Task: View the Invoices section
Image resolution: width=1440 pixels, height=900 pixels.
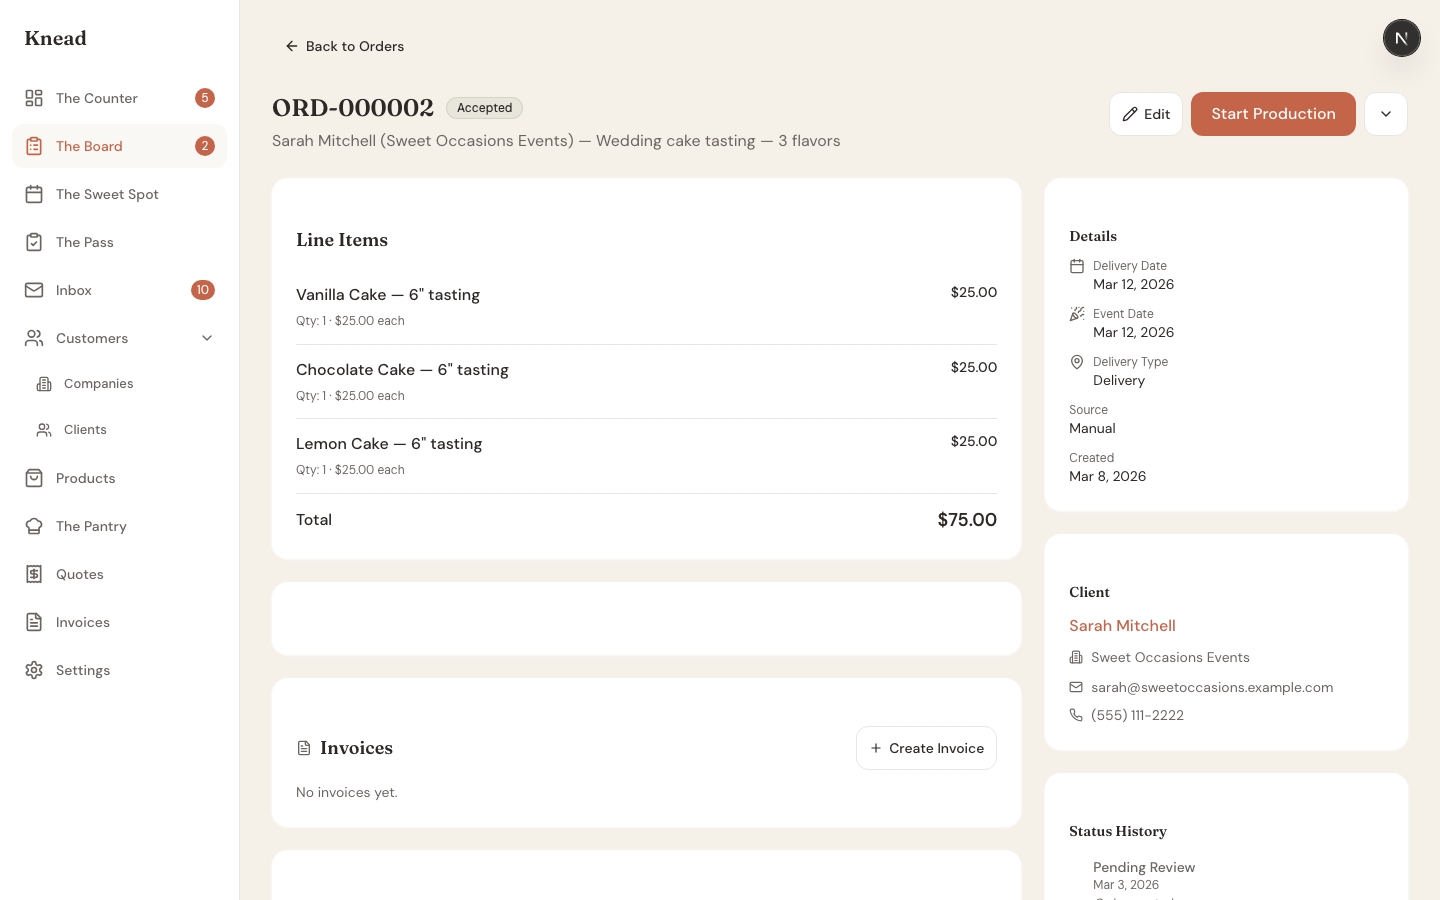Action: click(82, 622)
